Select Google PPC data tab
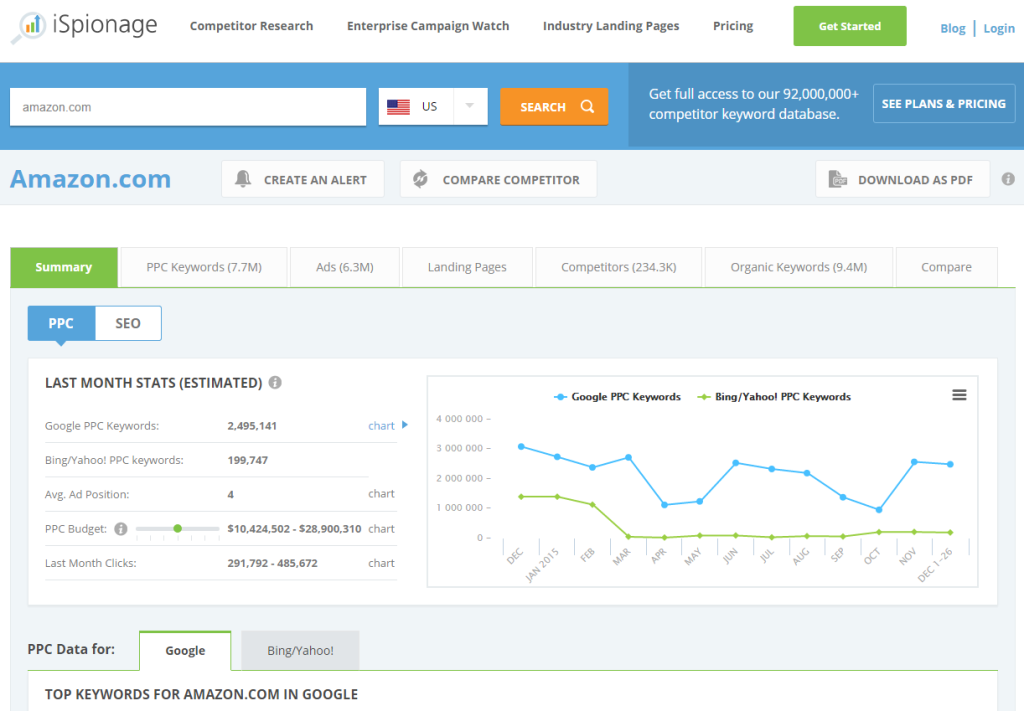This screenshot has width=1024, height=711. pos(185,650)
